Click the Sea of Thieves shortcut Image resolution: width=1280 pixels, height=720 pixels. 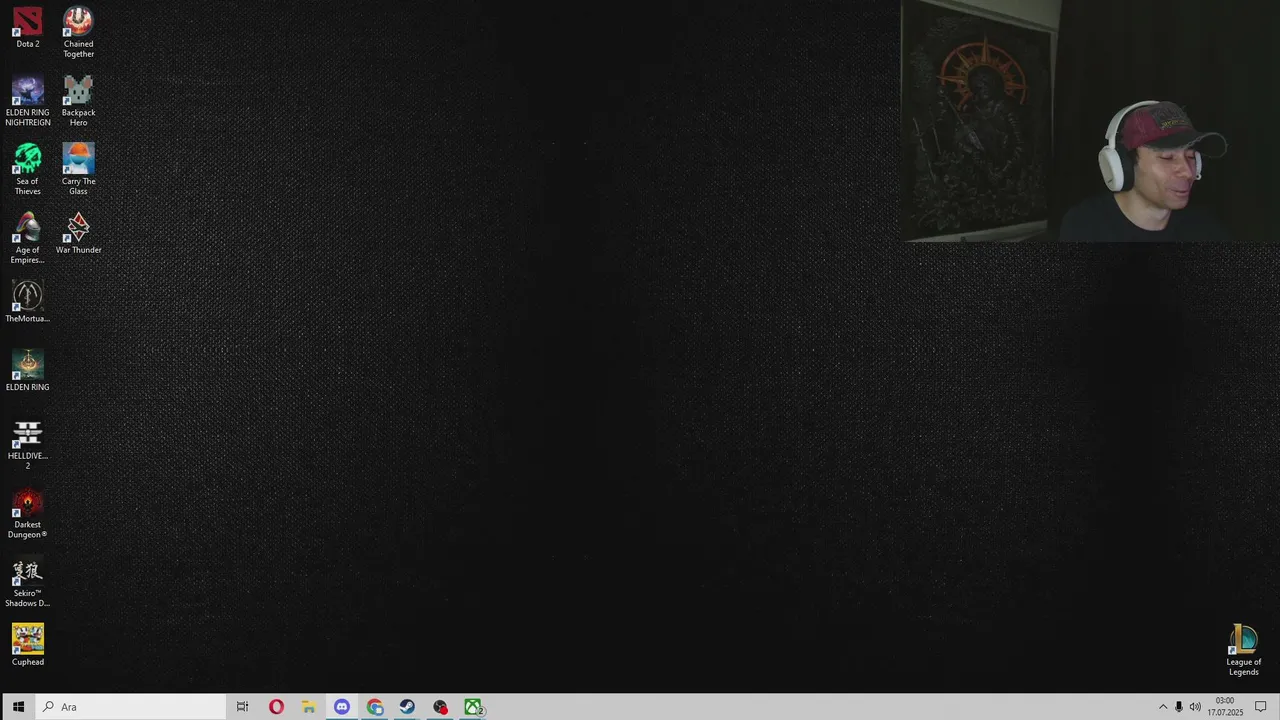[x=28, y=170]
